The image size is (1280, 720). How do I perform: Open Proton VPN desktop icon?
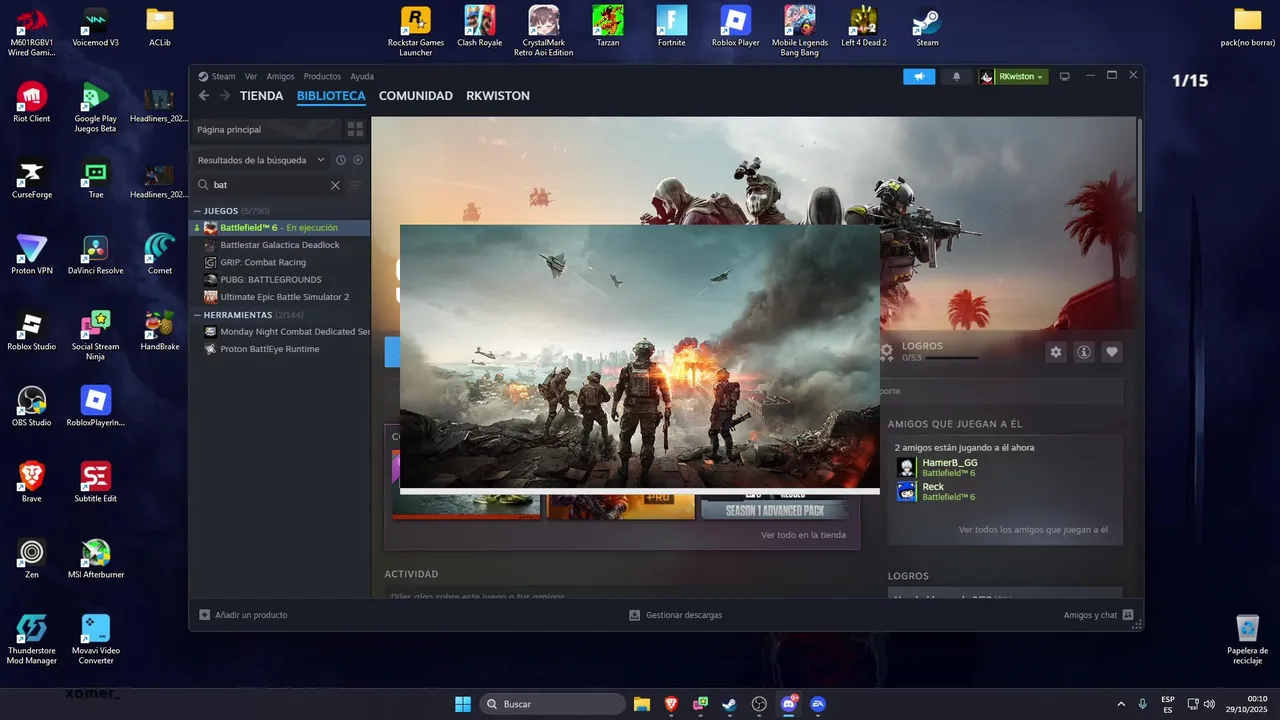pyautogui.click(x=32, y=255)
